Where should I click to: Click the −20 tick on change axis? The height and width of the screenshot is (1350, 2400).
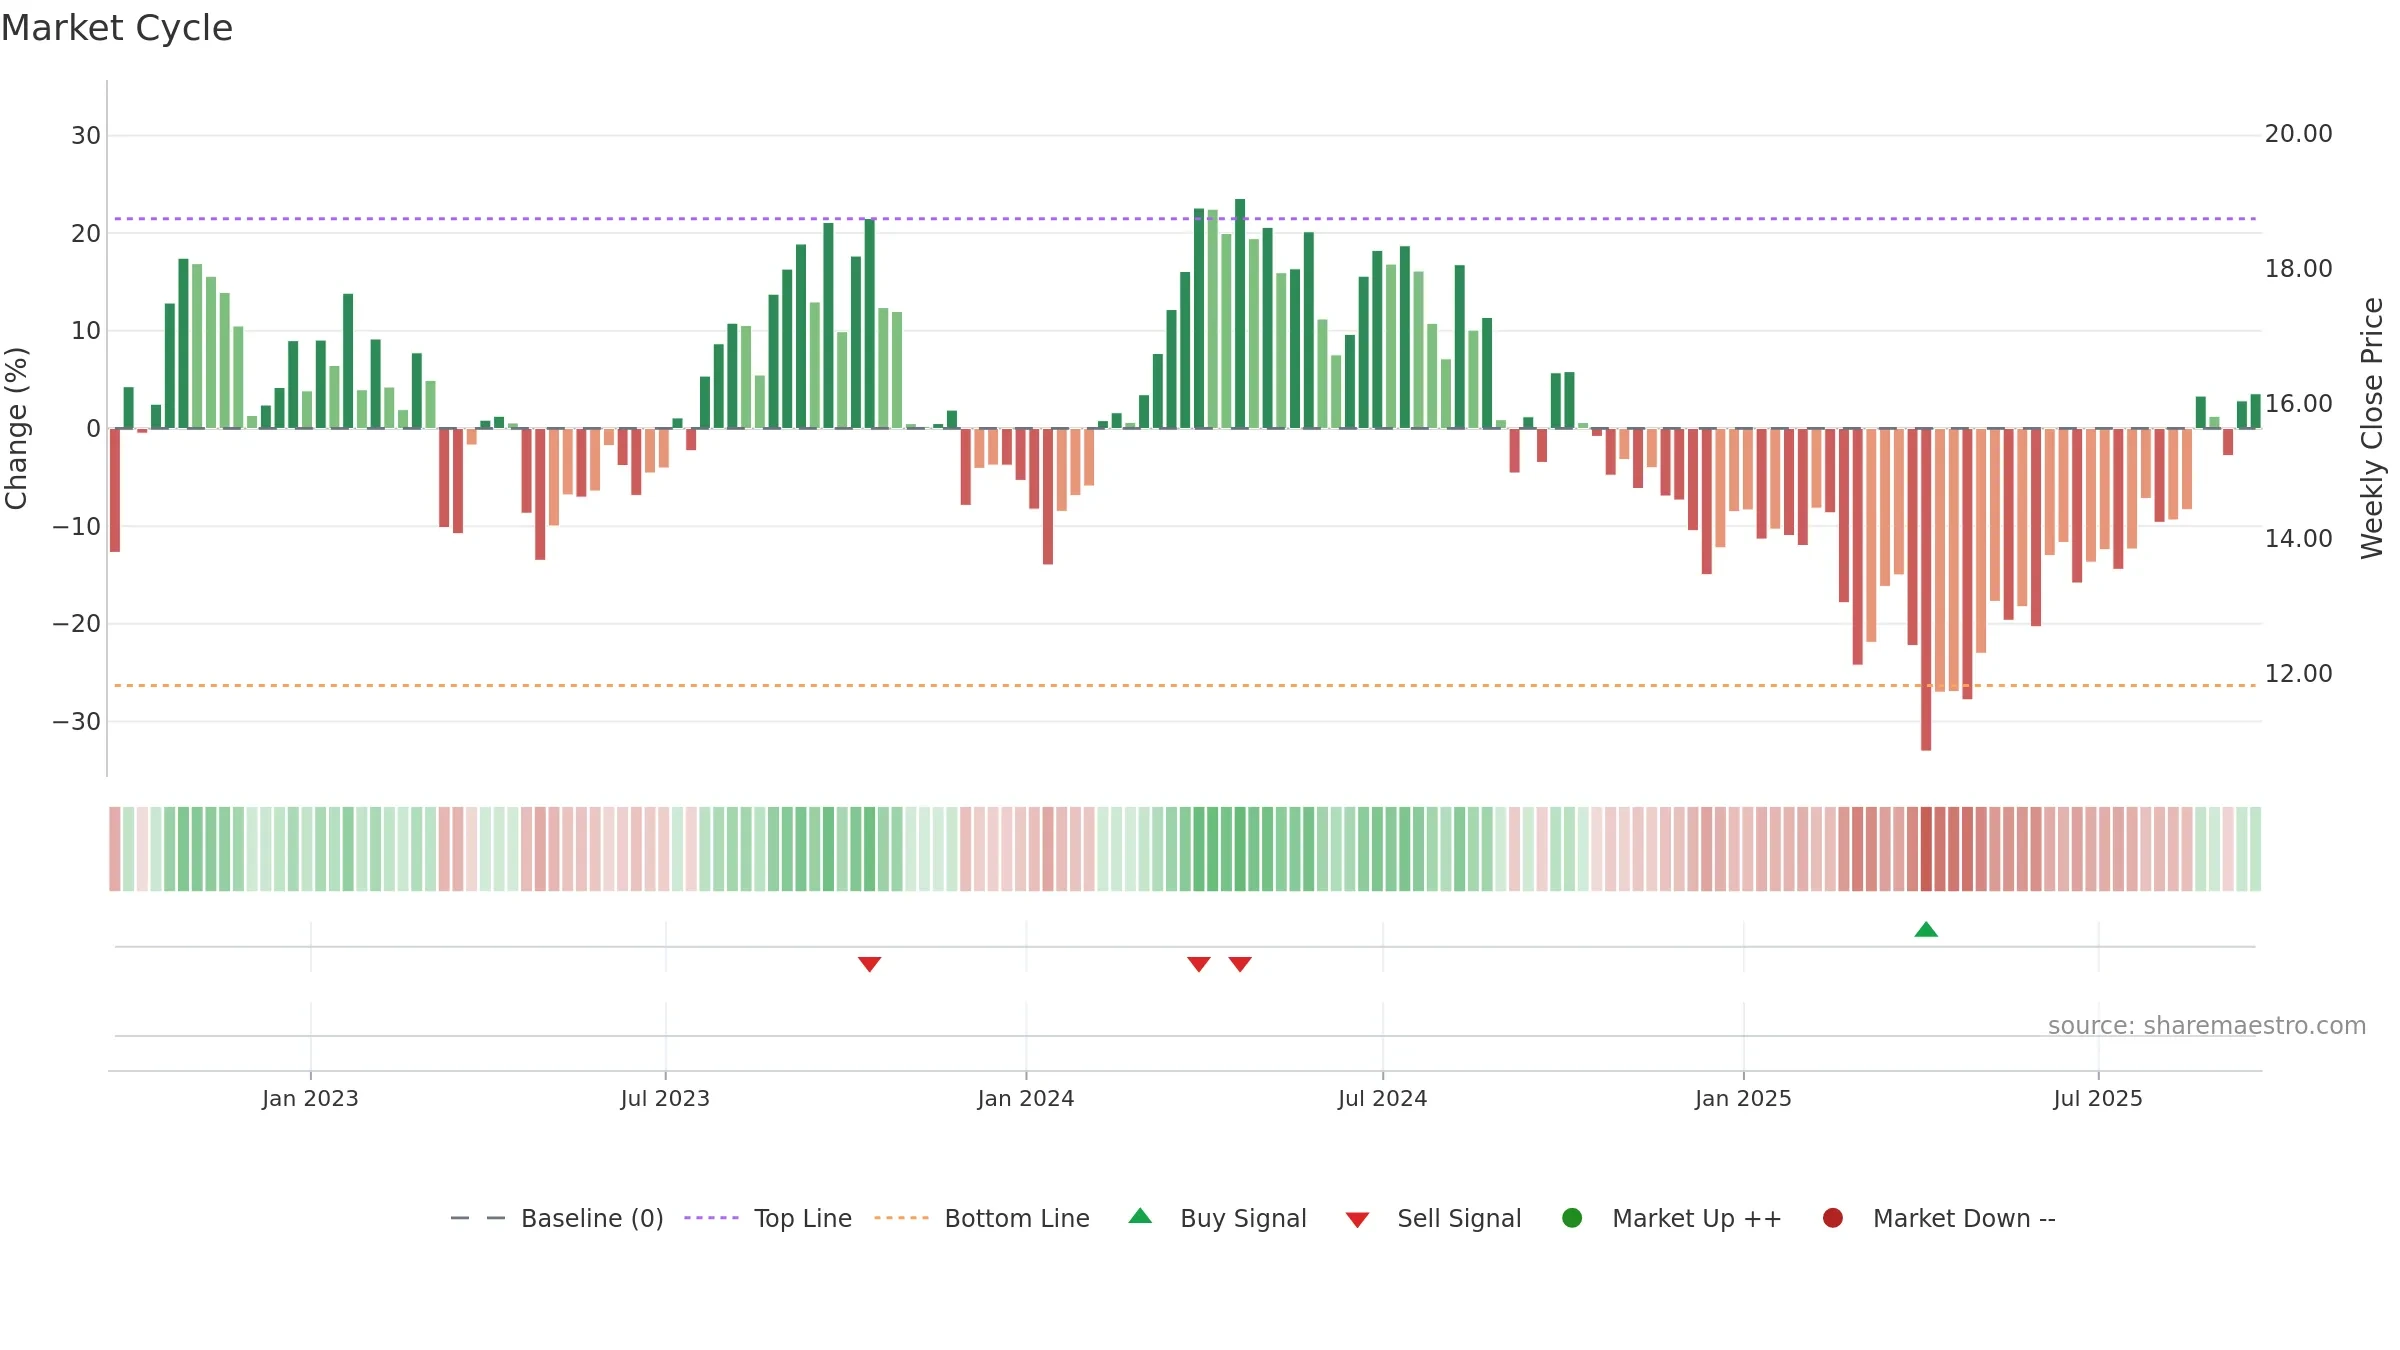point(77,624)
